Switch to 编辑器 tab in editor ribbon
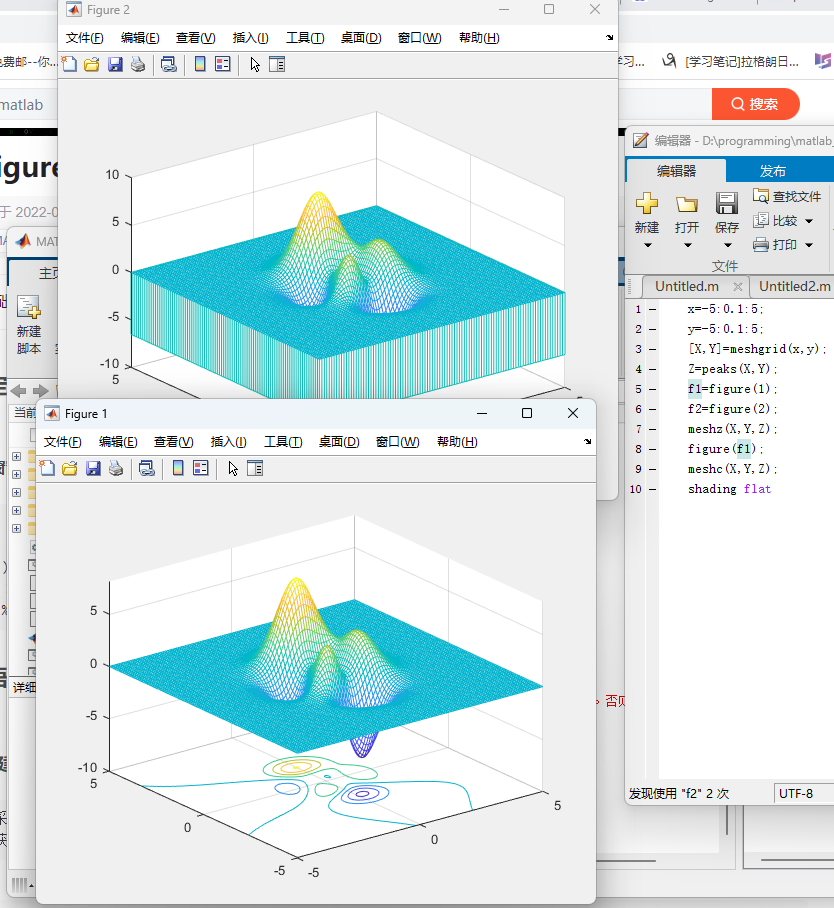 point(676,171)
